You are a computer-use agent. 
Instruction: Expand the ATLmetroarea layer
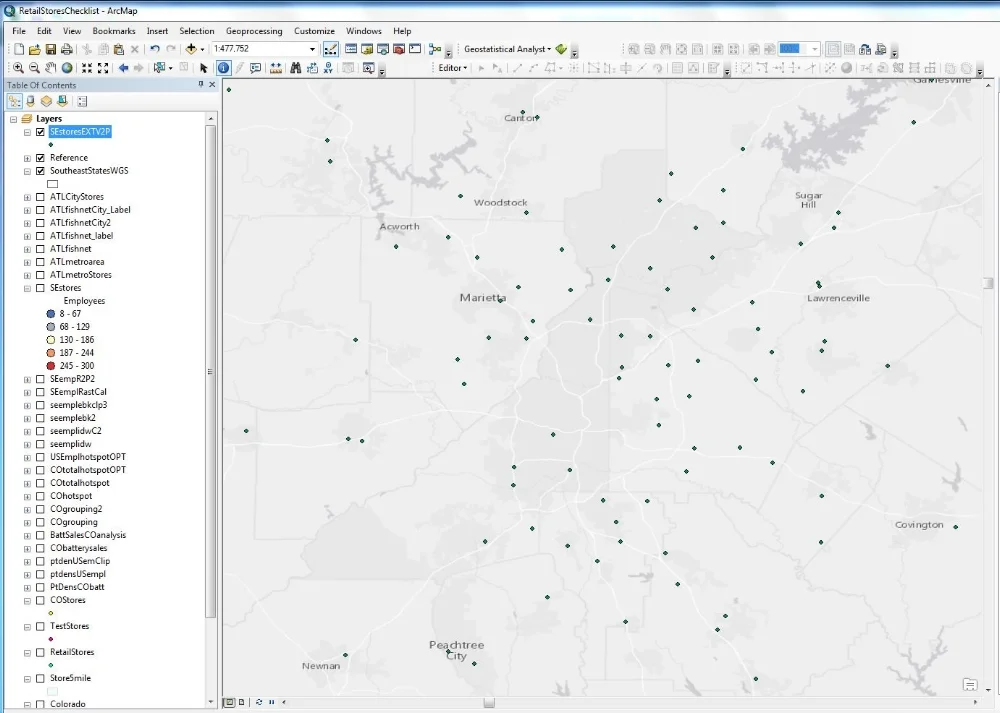27,262
